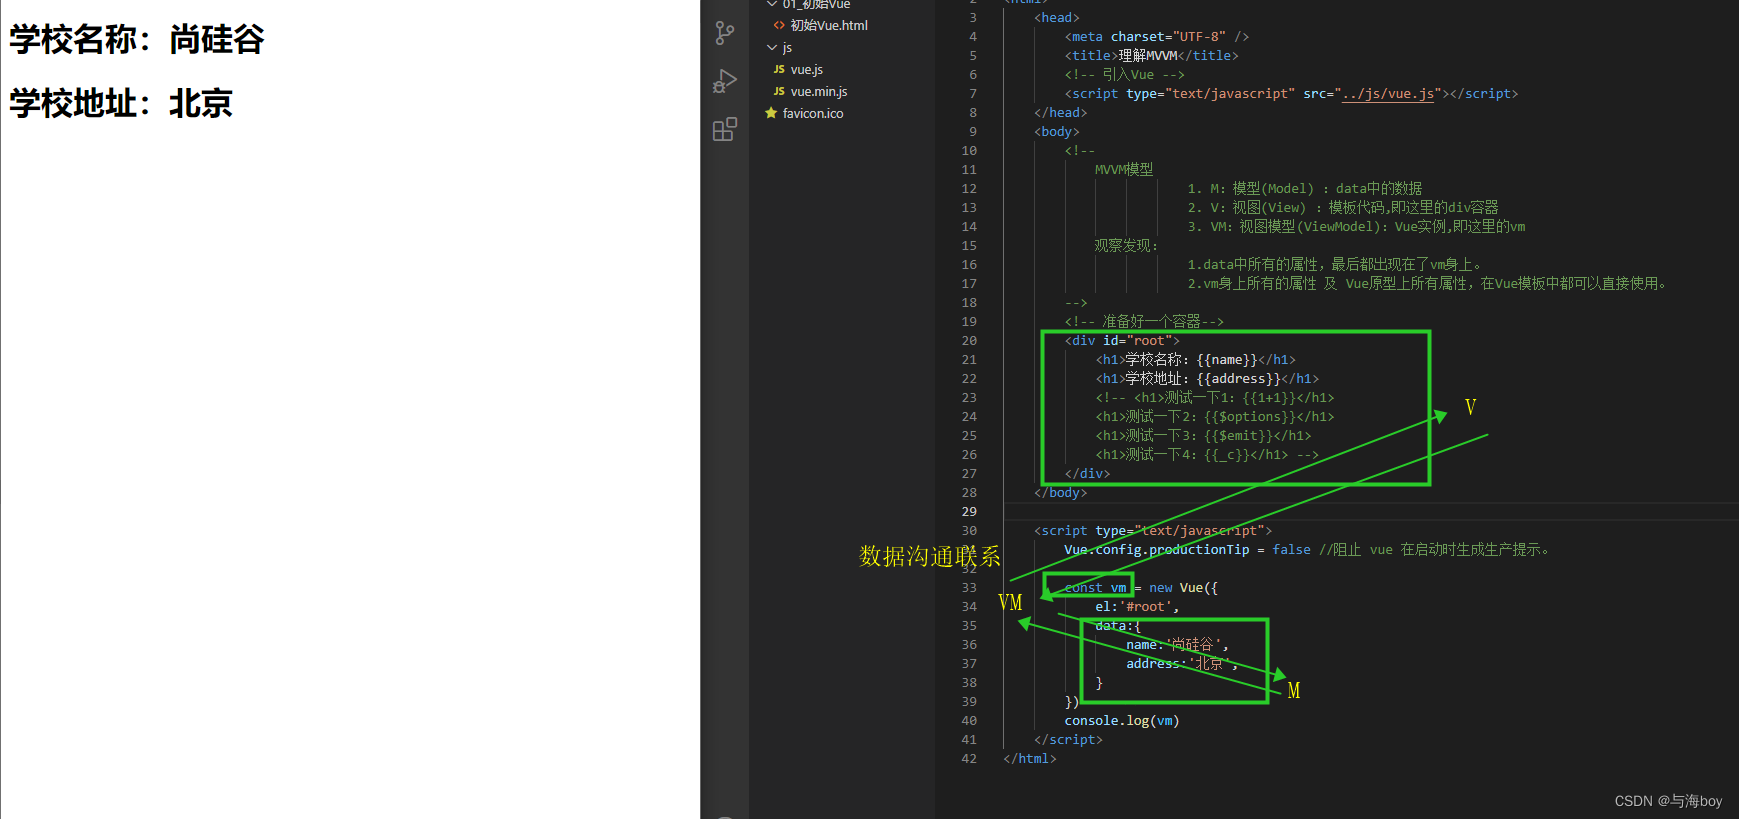Image resolution: width=1739 pixels, height=819 pixels.
Task: Click line number 42 in the gutter
Action: pos(969,758)
